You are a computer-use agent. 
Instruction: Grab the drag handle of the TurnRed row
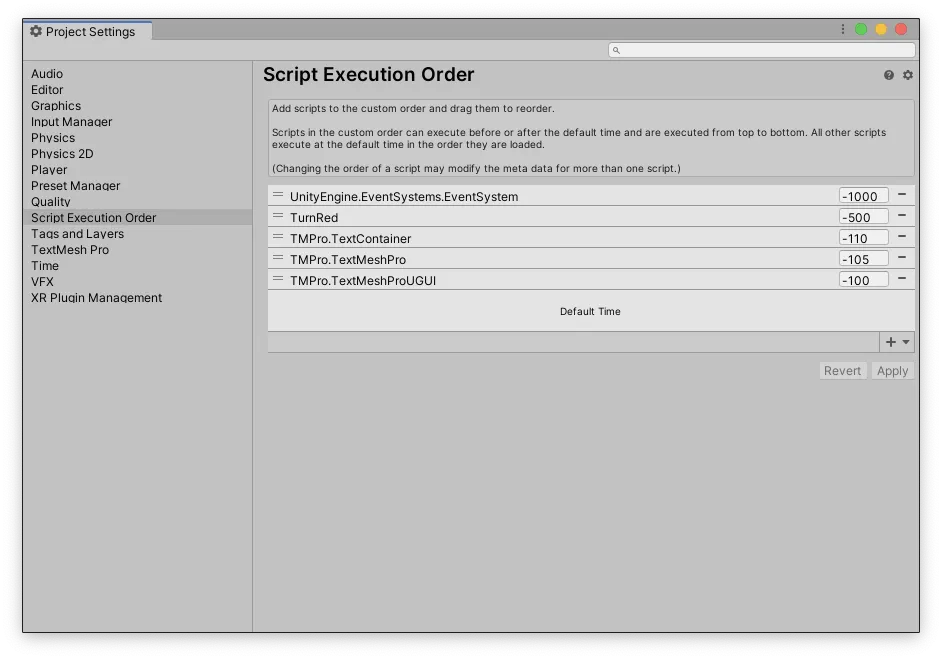click(x=278, y=216)
